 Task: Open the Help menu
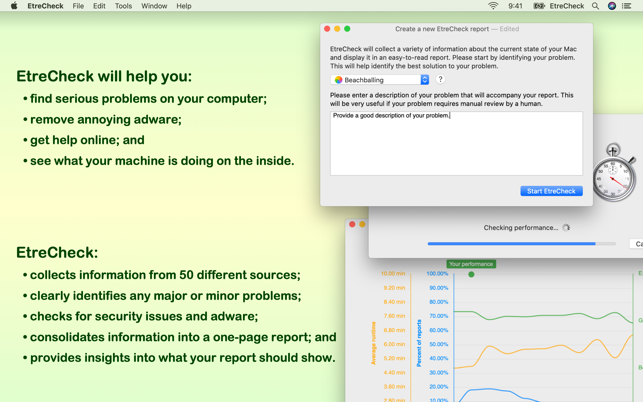pos(184,6)
